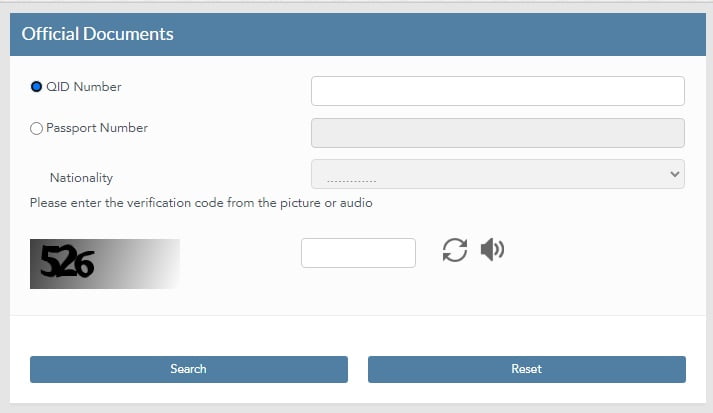The height and width of the screenshot is (413, 713).
Task: Click the verification code entry box
Action: click(x=358, y=253)
